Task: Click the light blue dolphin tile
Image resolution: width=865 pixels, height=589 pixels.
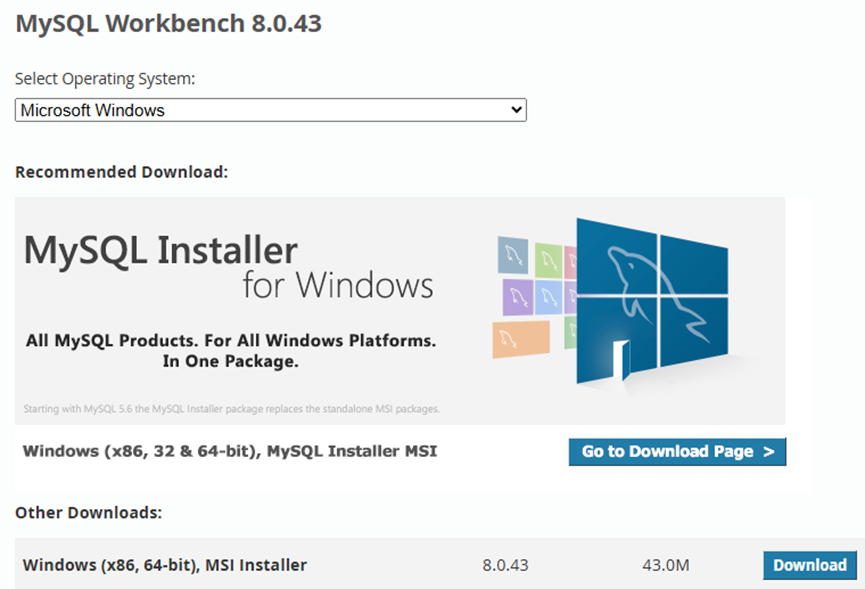Action: click(547, 296)
